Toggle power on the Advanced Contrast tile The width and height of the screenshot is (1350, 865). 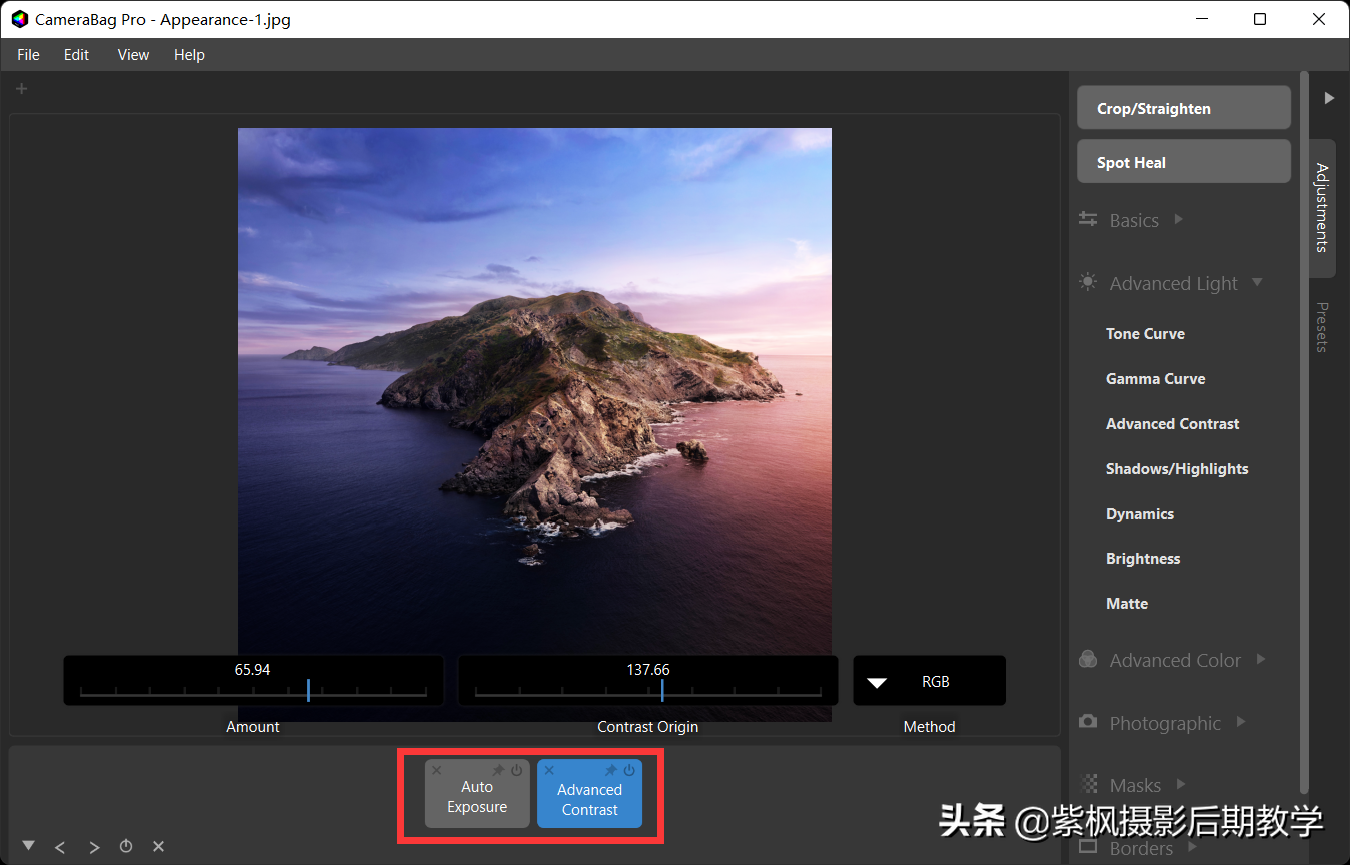coord(629,770)
